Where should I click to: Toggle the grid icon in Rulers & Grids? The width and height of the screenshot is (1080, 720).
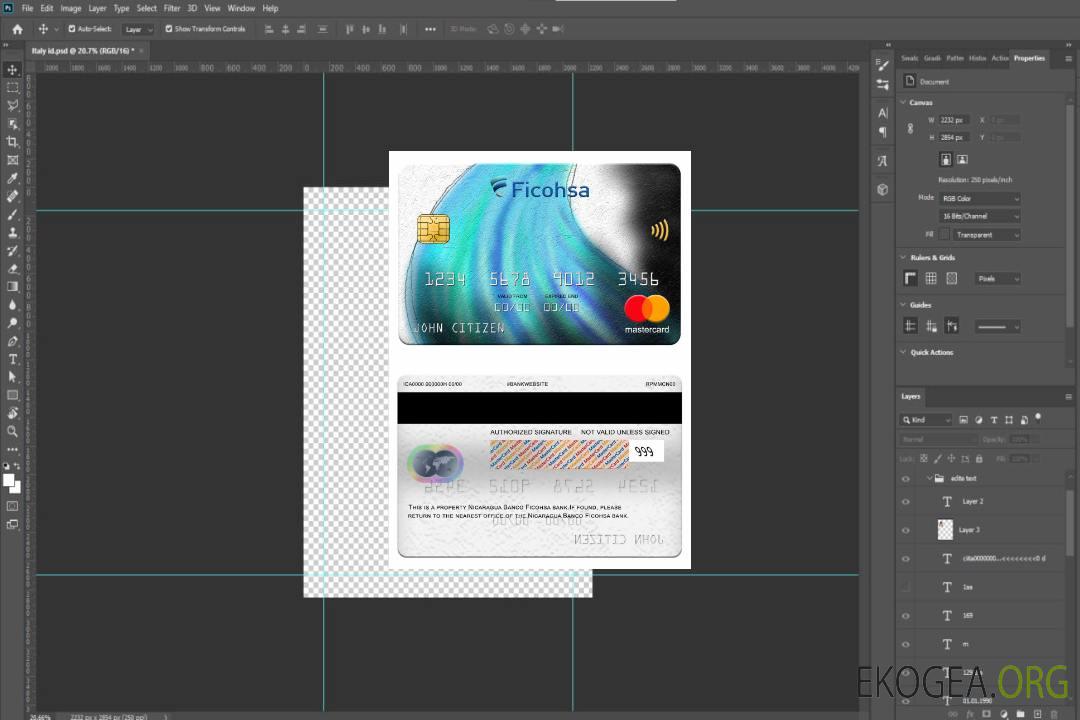pyautogui.click(x=931, y=278)
